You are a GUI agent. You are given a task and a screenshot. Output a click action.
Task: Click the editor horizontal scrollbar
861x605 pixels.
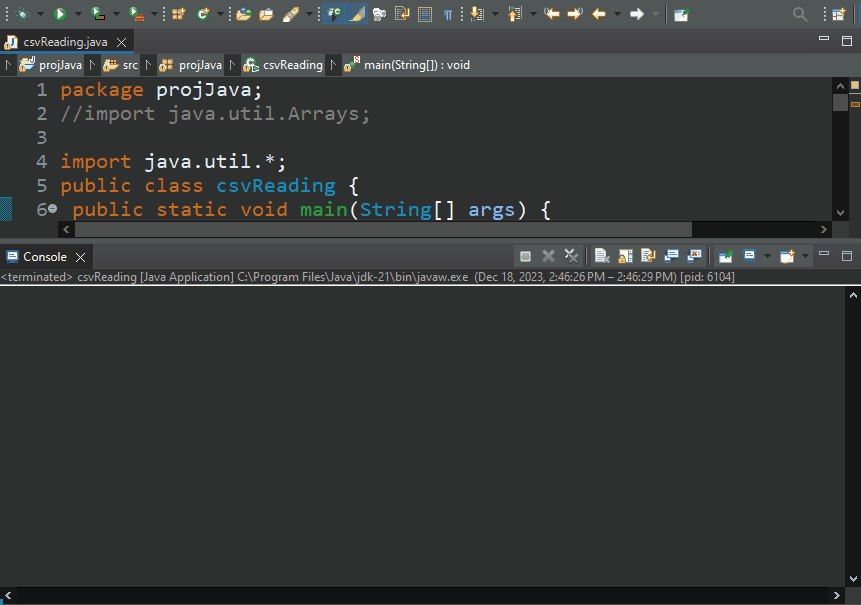point(383,229)
